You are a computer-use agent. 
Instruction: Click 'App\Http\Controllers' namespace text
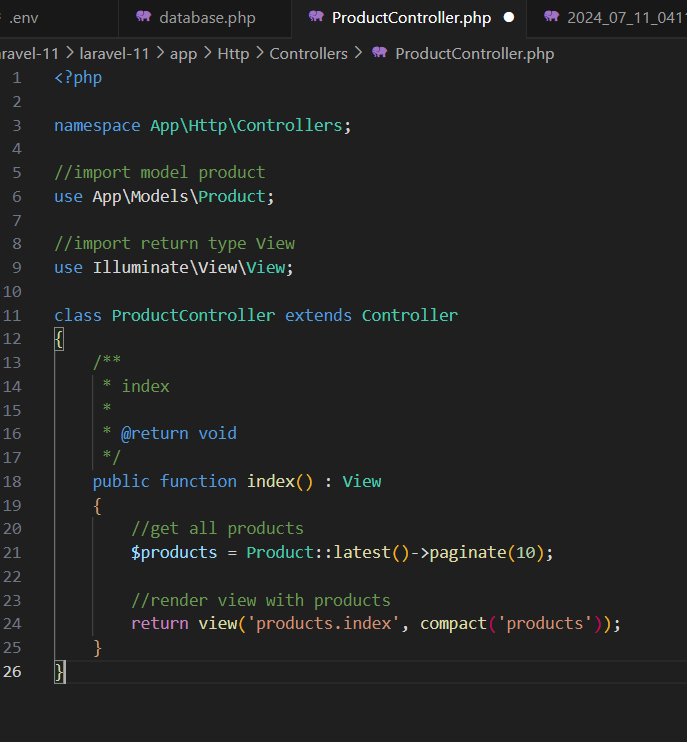(246, 126)
